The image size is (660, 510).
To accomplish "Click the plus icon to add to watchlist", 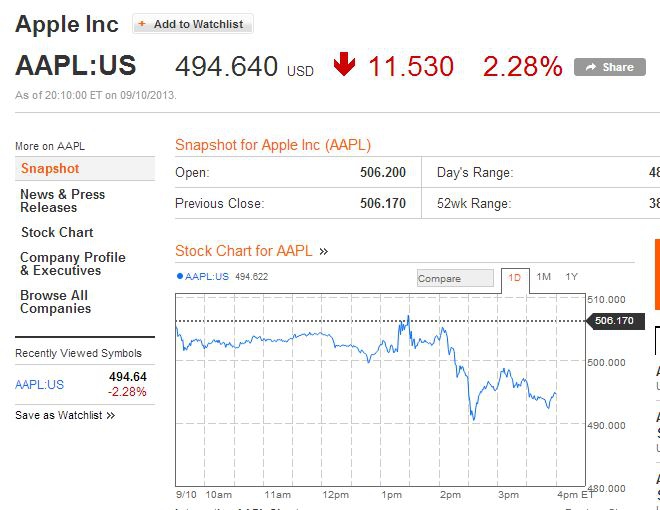I will 142,25.
